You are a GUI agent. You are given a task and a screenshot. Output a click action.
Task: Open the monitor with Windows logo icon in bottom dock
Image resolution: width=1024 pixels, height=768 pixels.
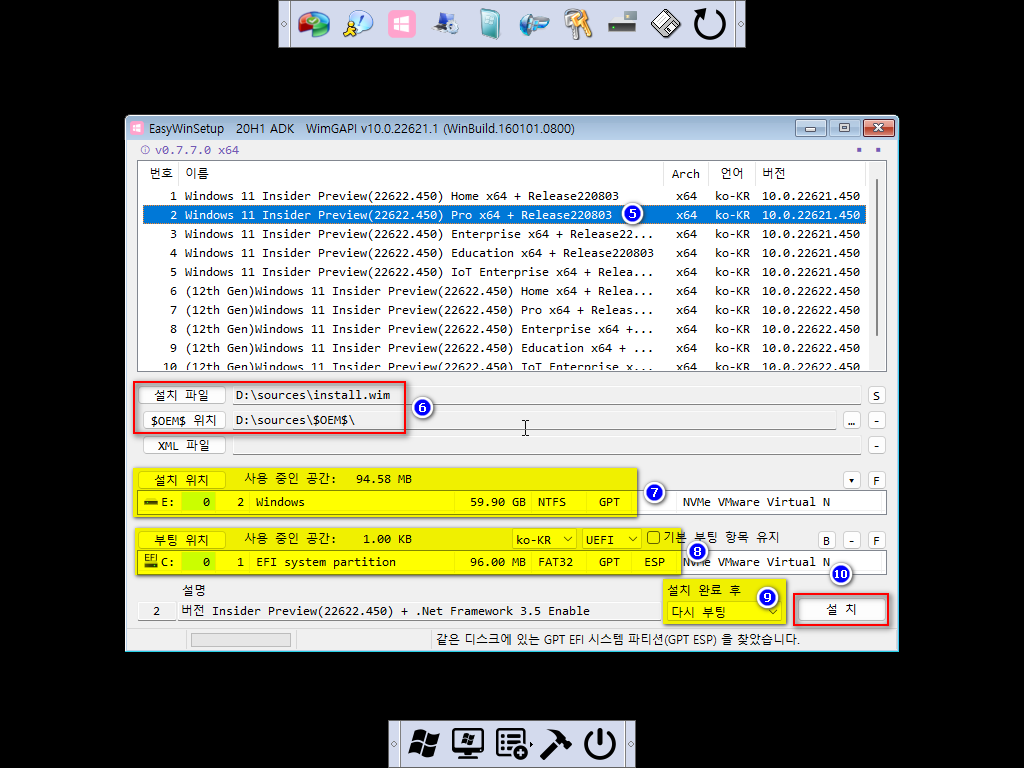(x=468, y=743)
